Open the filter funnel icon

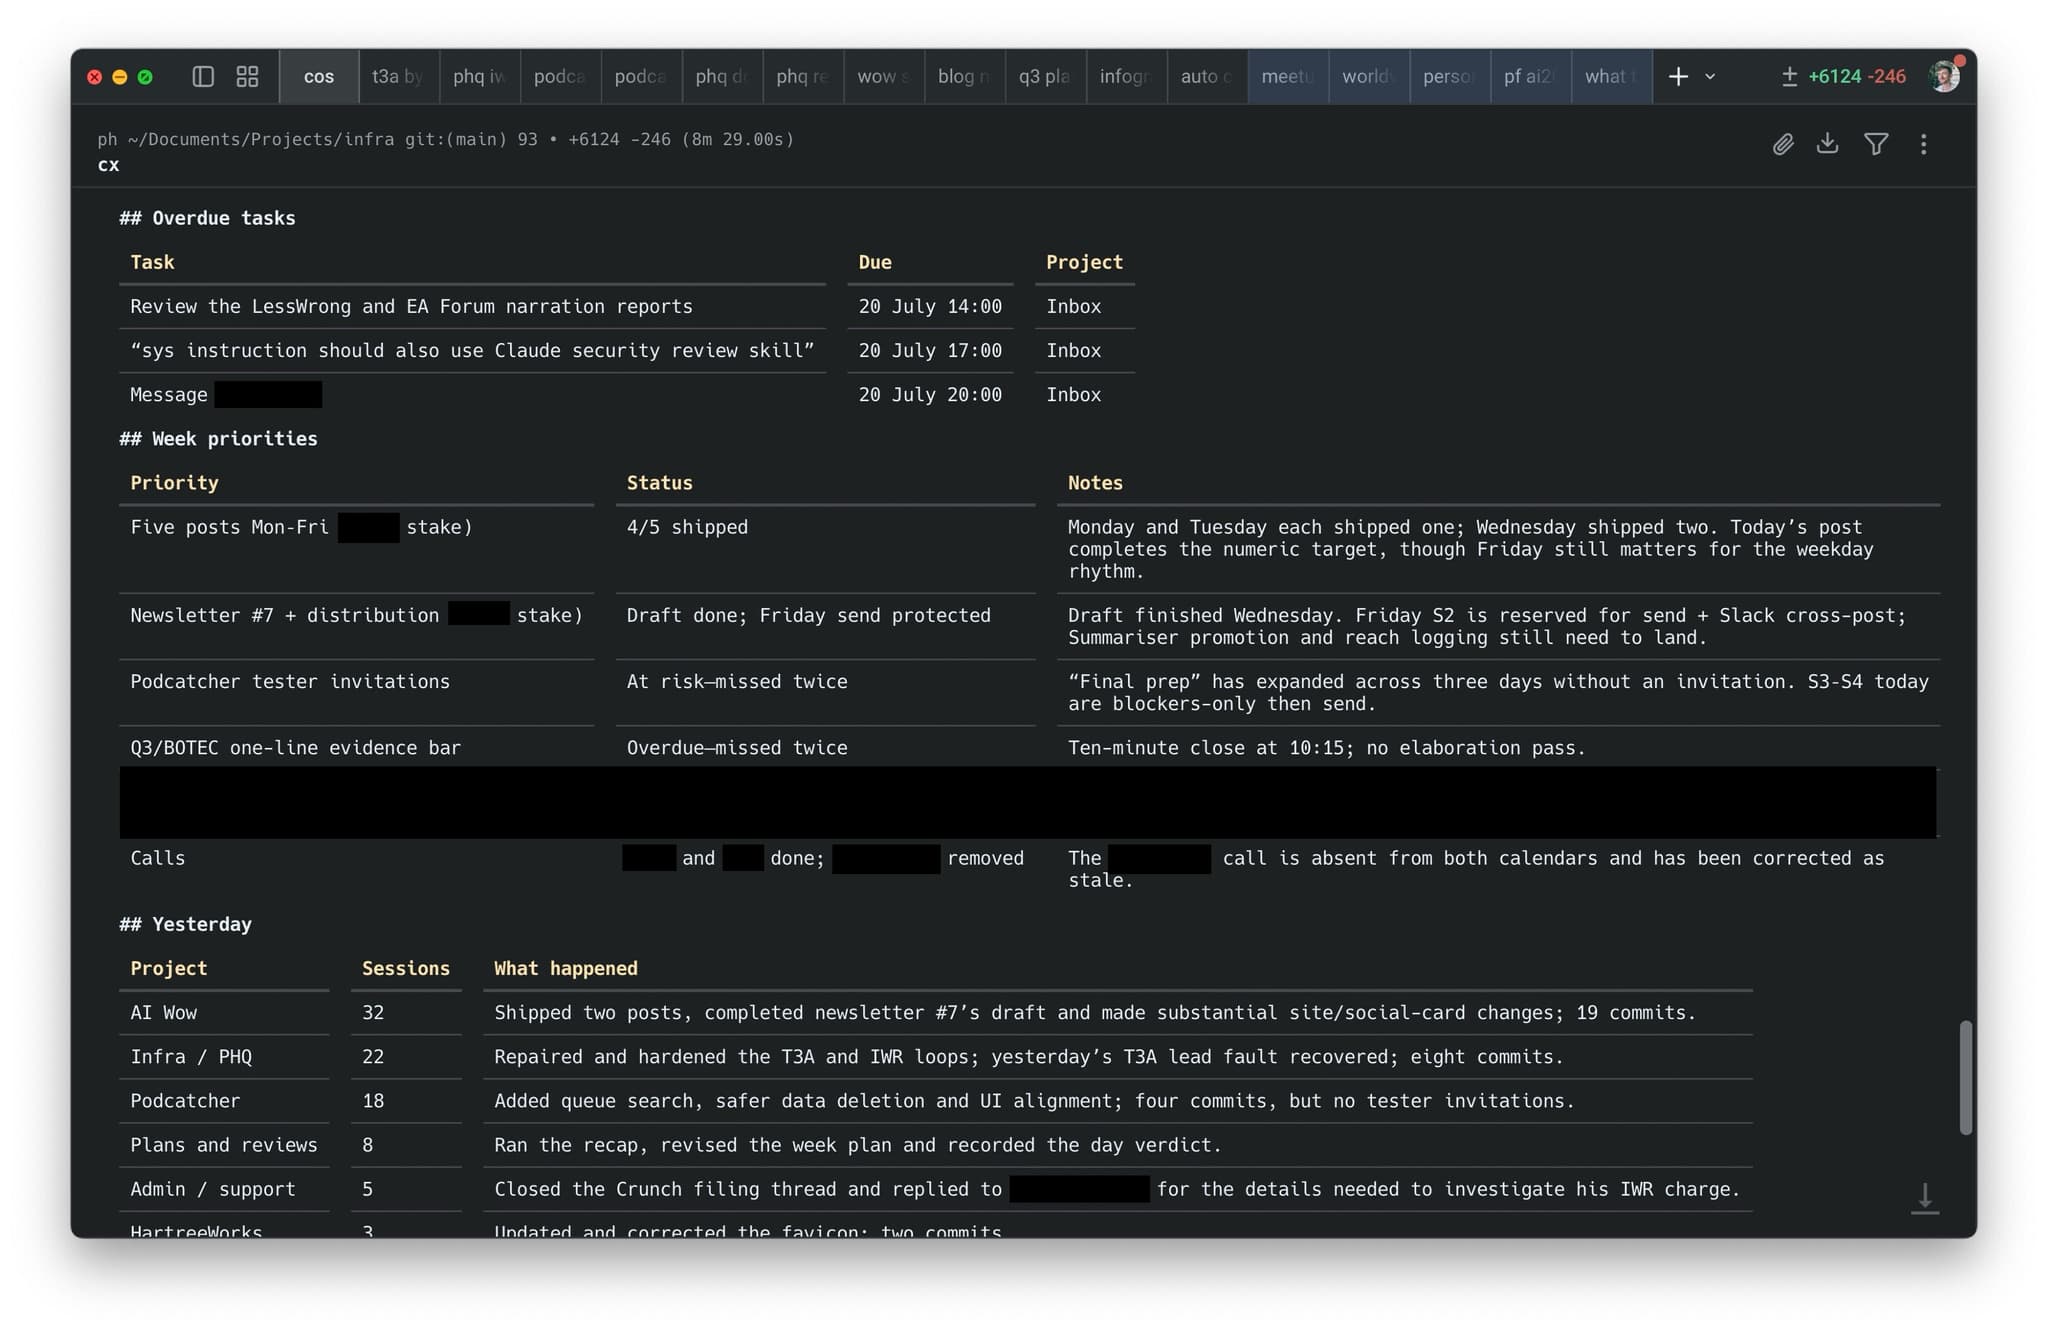coord(1876,144)
